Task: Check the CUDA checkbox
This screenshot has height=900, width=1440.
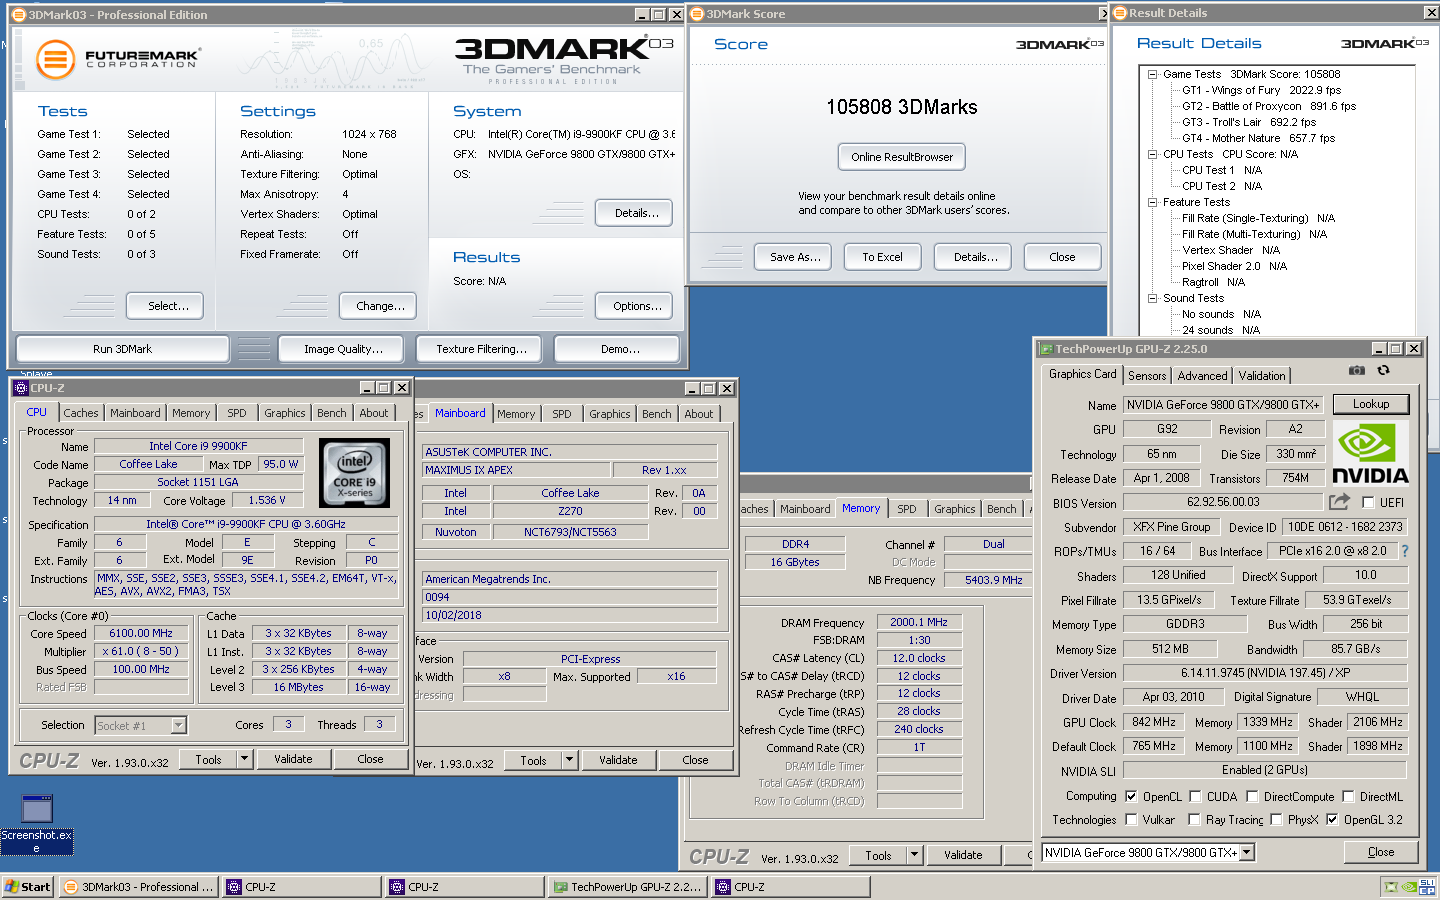Action: pyautogui.click(x=1194, y=796)
